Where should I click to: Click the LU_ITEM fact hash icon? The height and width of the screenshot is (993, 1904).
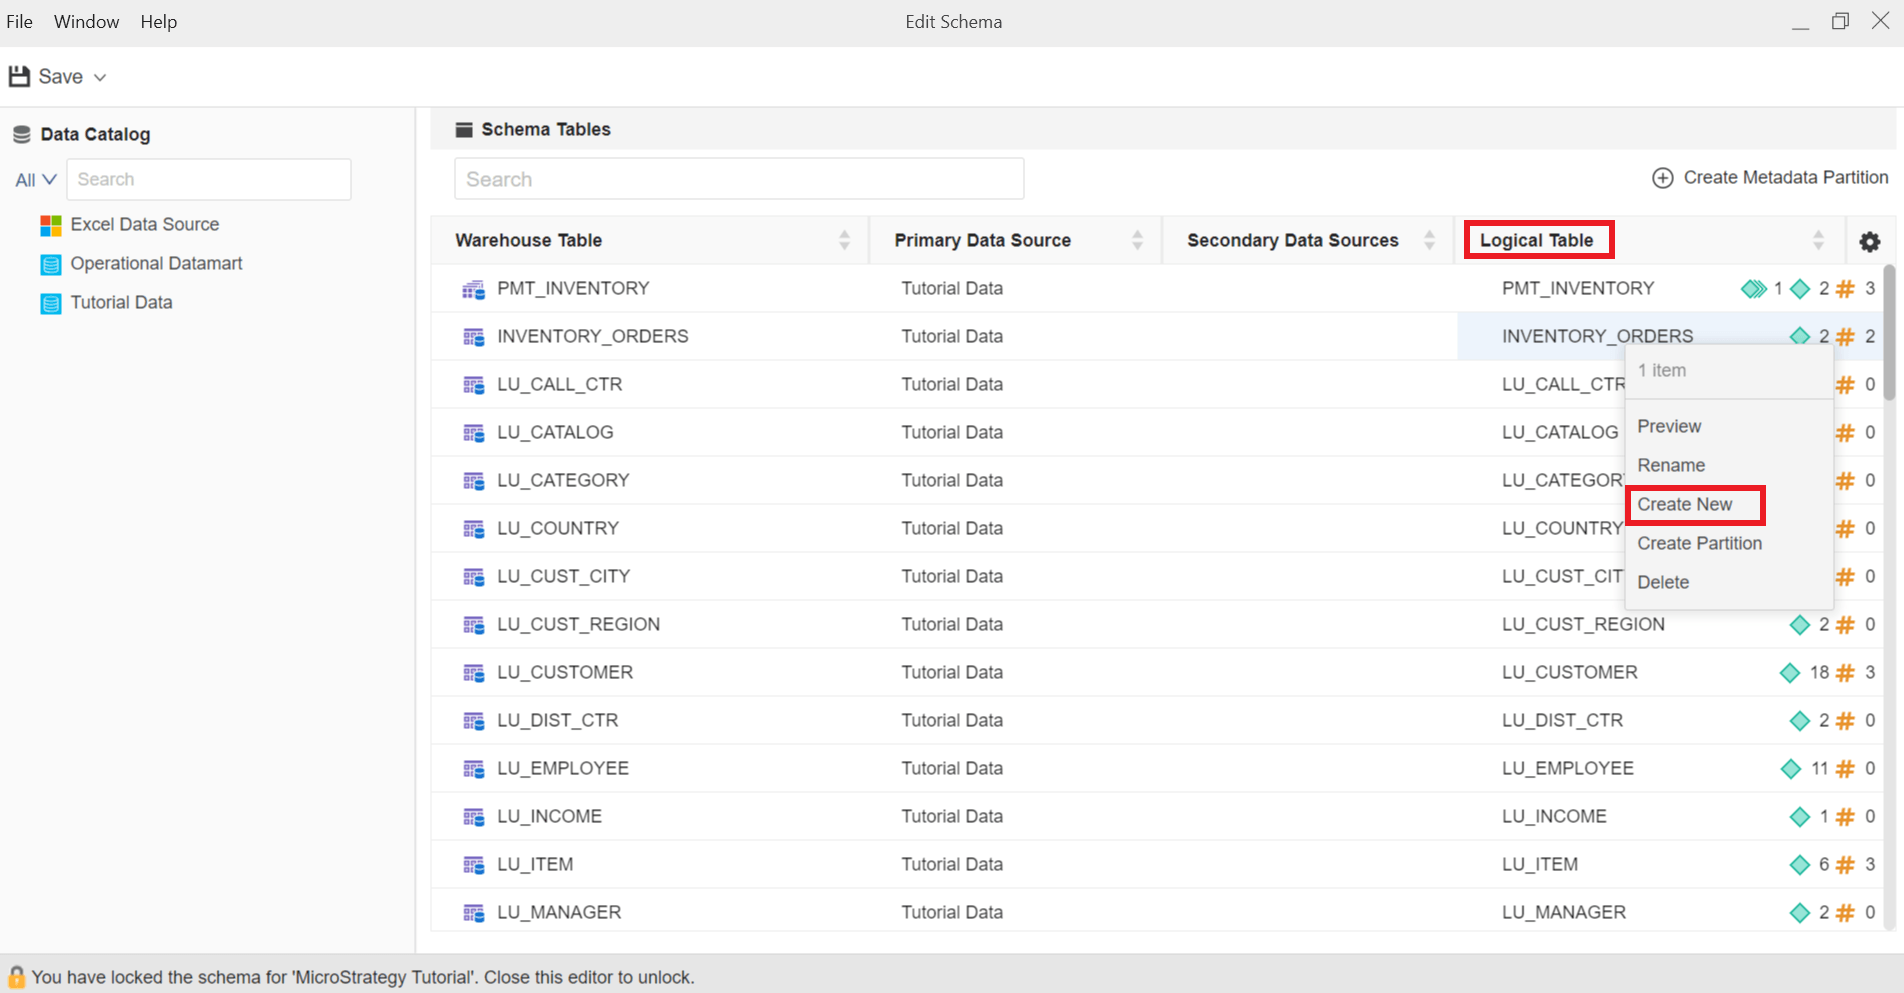[1845, 865]
